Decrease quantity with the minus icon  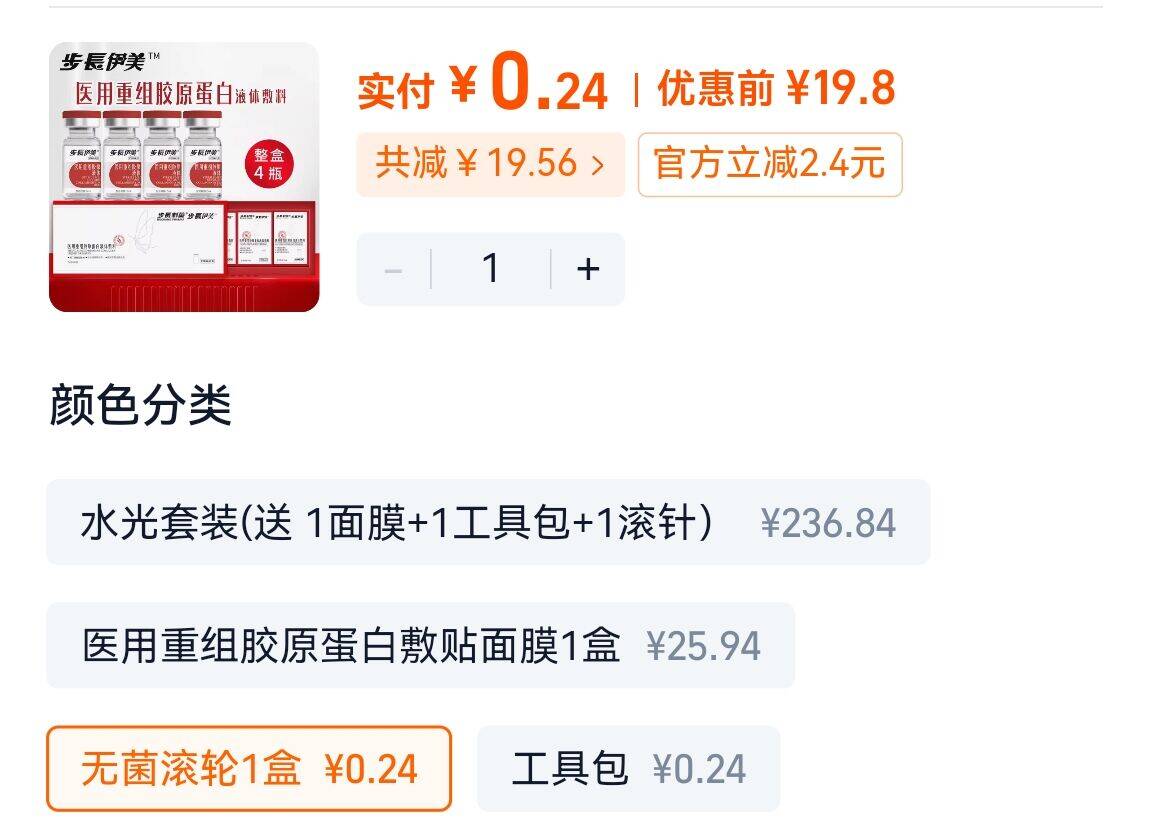393,270
